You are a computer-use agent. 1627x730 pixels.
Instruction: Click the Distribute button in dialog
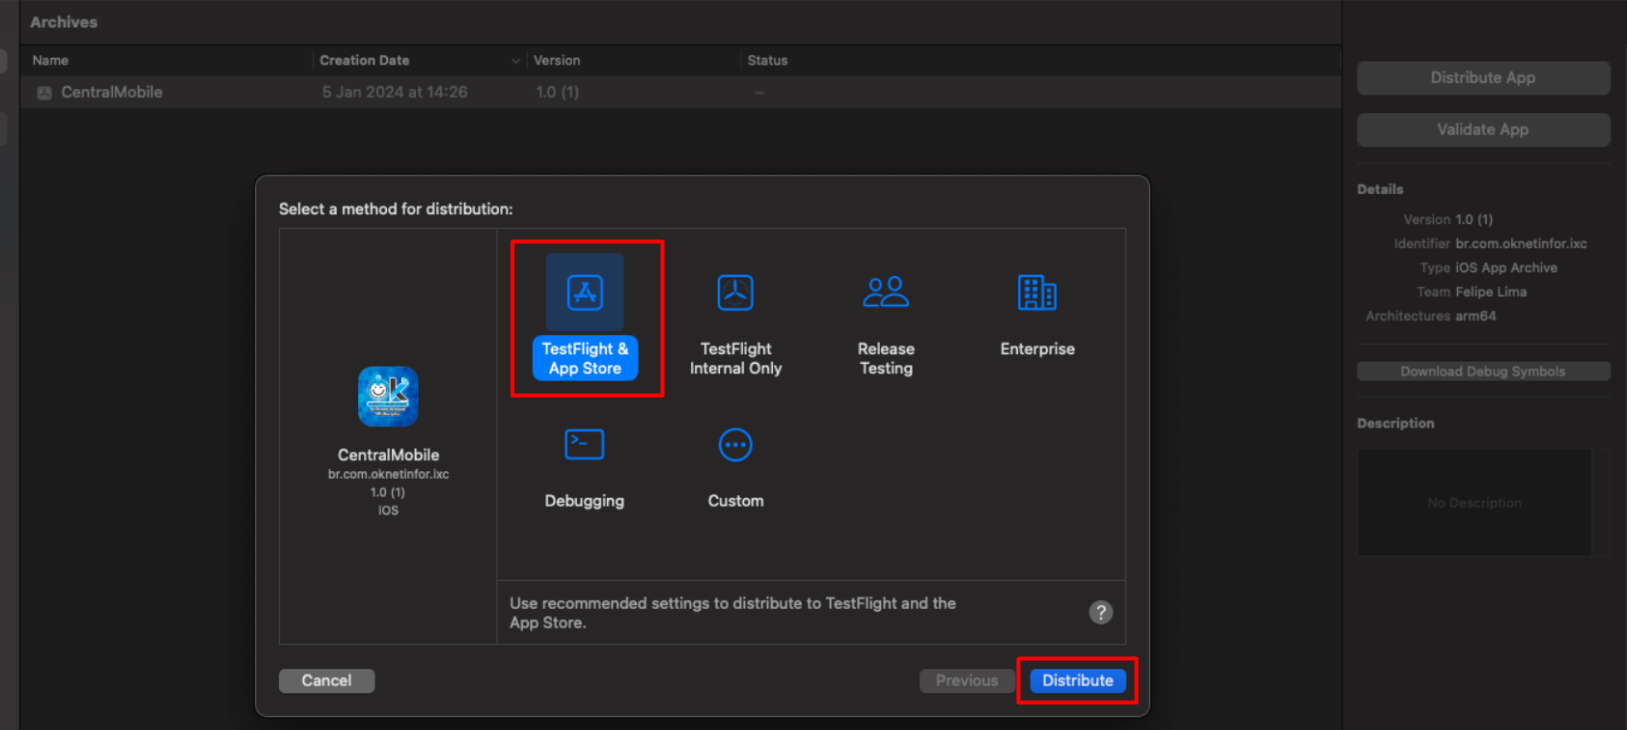pyautogui.click(x=1077, y=680)
